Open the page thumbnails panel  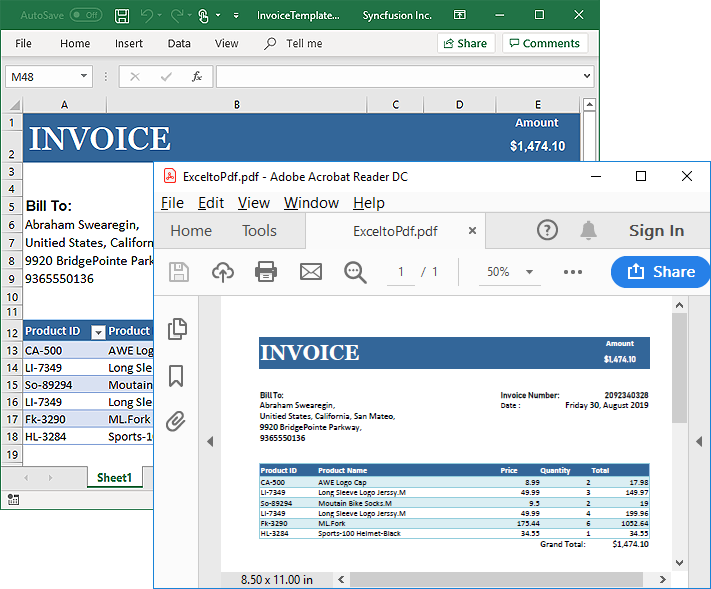click(177, 329)
